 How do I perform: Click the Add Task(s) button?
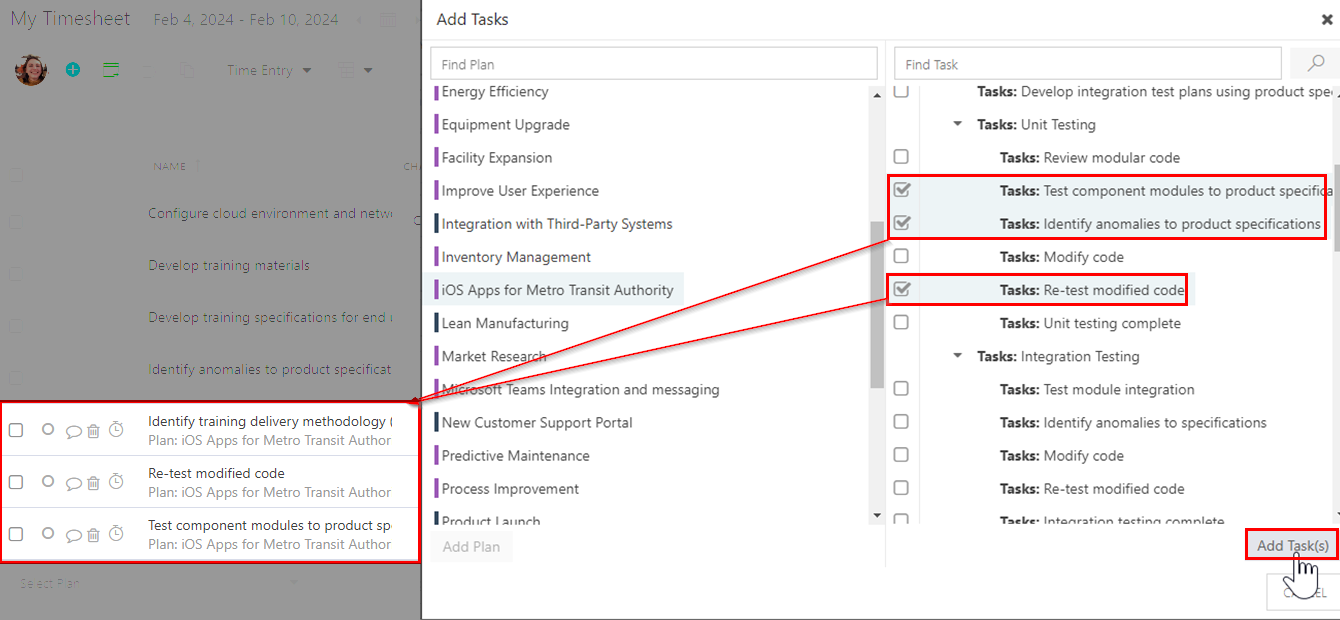pos(1291,544)
